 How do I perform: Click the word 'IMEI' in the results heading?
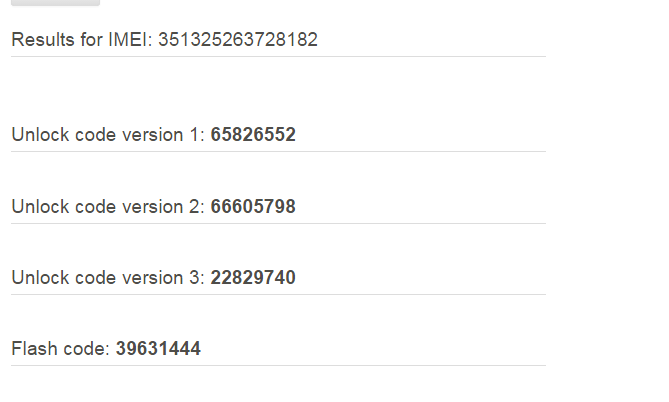(x=128, y=40)
